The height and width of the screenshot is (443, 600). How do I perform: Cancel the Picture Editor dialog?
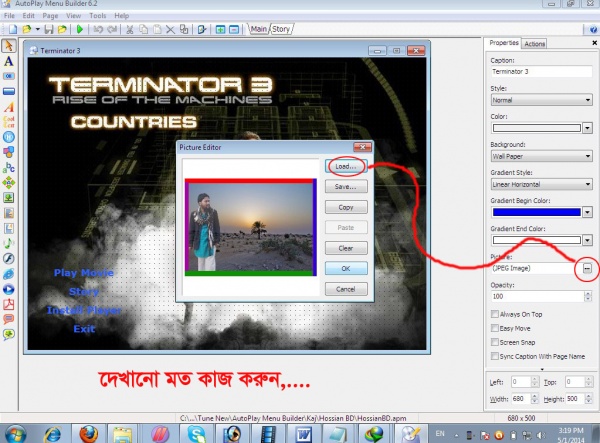pyautogui.click(x=346, y=289)
